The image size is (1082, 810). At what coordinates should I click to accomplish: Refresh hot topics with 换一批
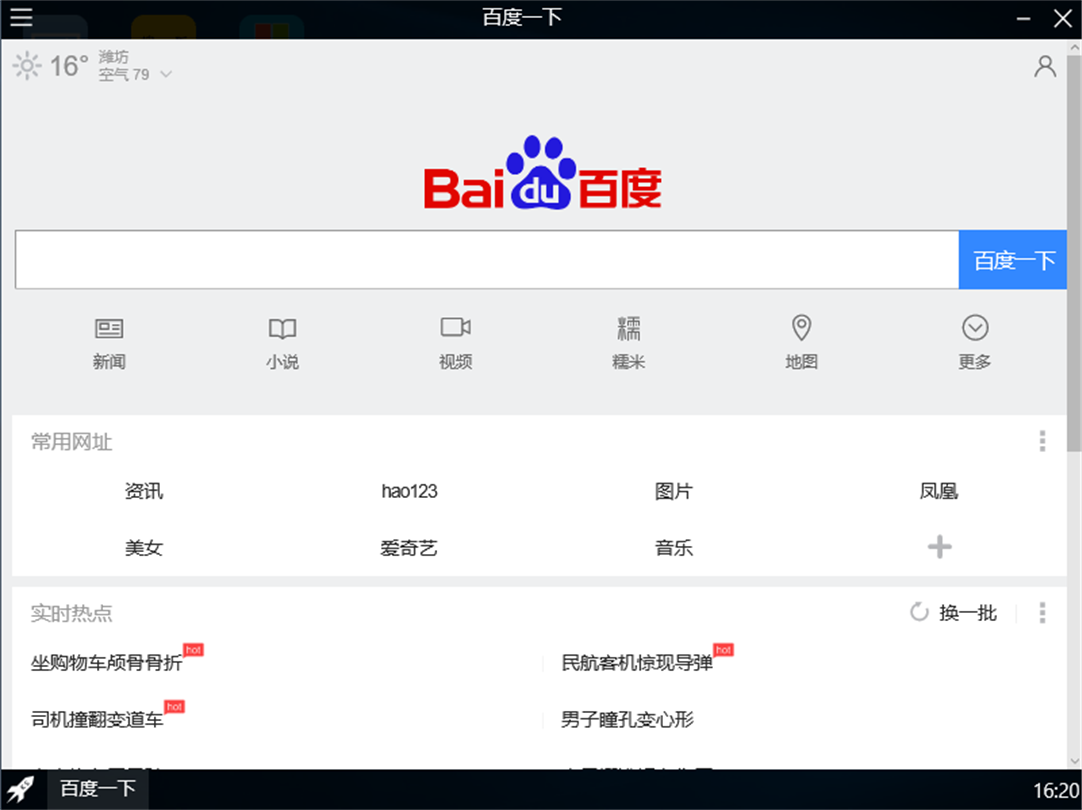[954, 613]
